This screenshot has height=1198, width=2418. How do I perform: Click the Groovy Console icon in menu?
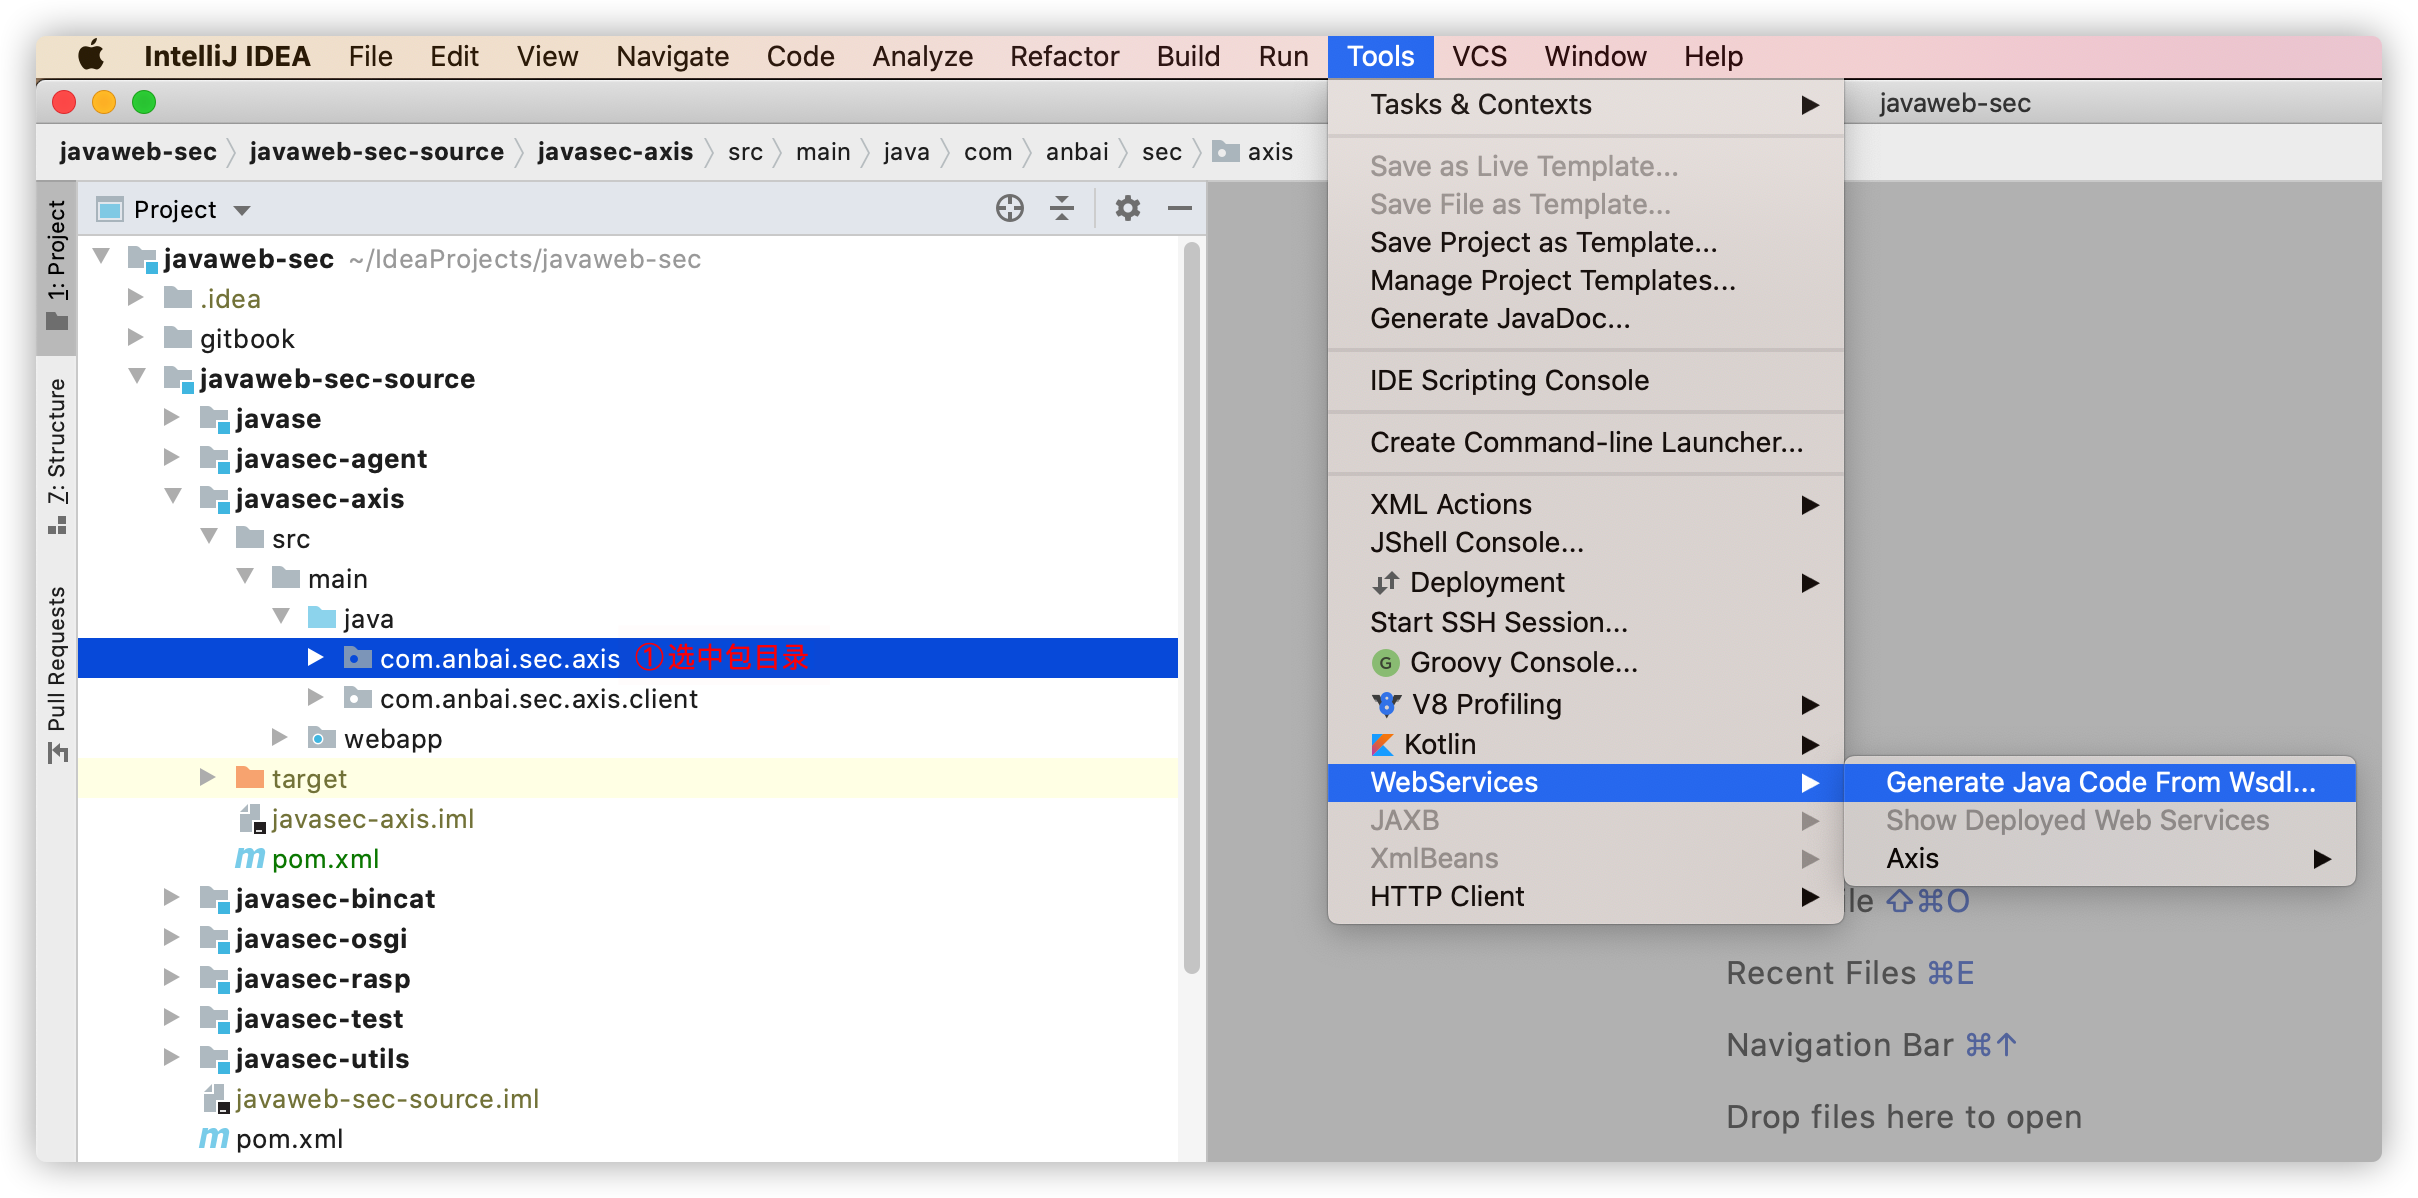1385,663
